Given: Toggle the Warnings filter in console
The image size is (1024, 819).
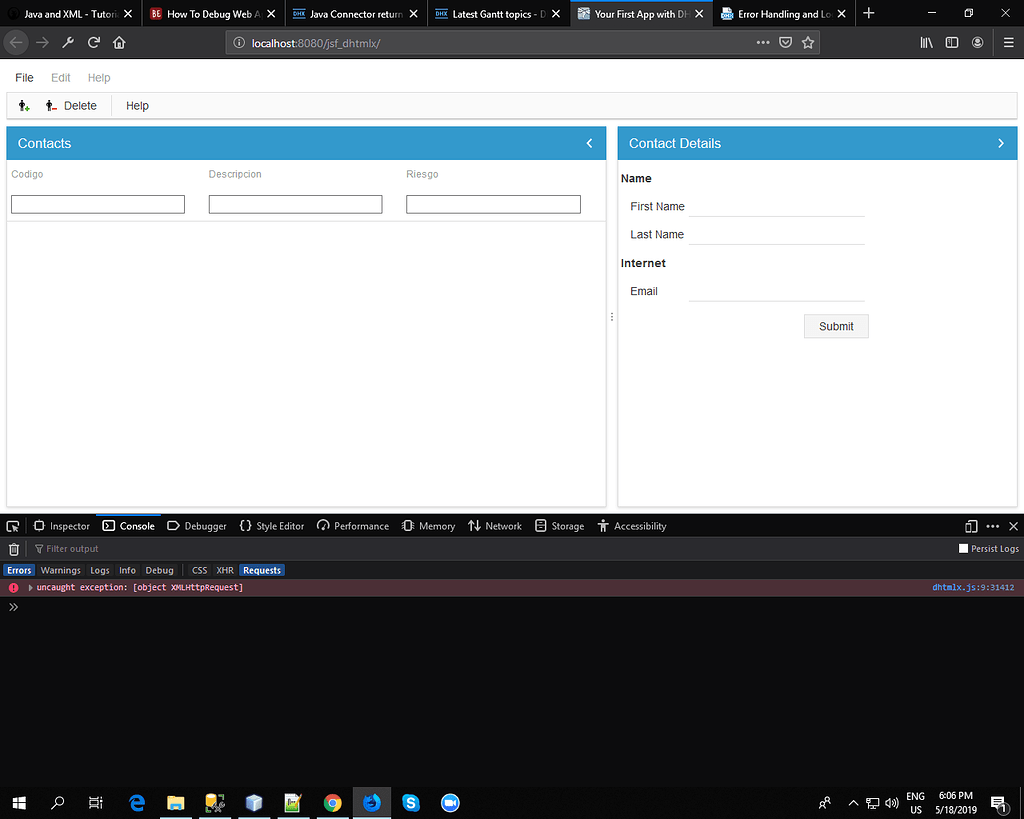Looking at the screenshot, I should tap(61, 569).
